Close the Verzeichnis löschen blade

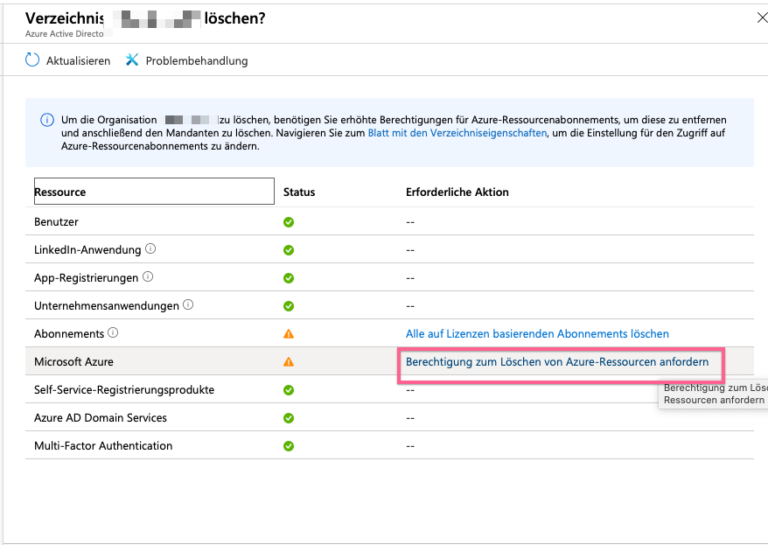tap(762, 18)
